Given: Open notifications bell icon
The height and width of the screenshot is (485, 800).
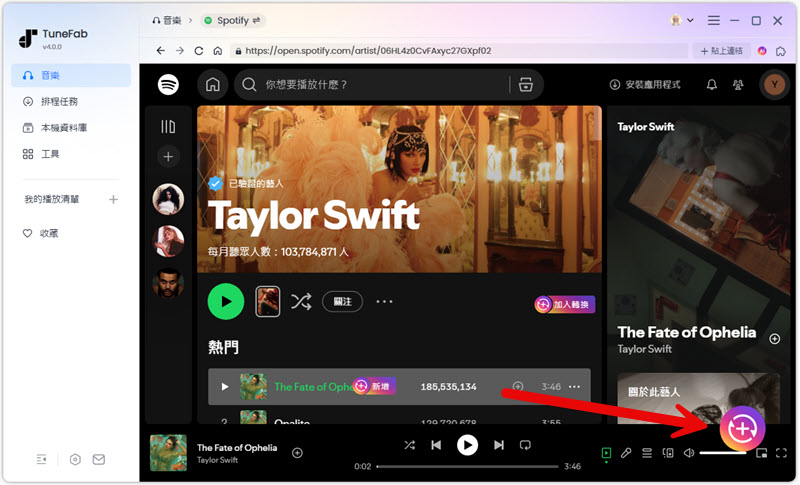Looking at the screenshot, I should point(712,85).
